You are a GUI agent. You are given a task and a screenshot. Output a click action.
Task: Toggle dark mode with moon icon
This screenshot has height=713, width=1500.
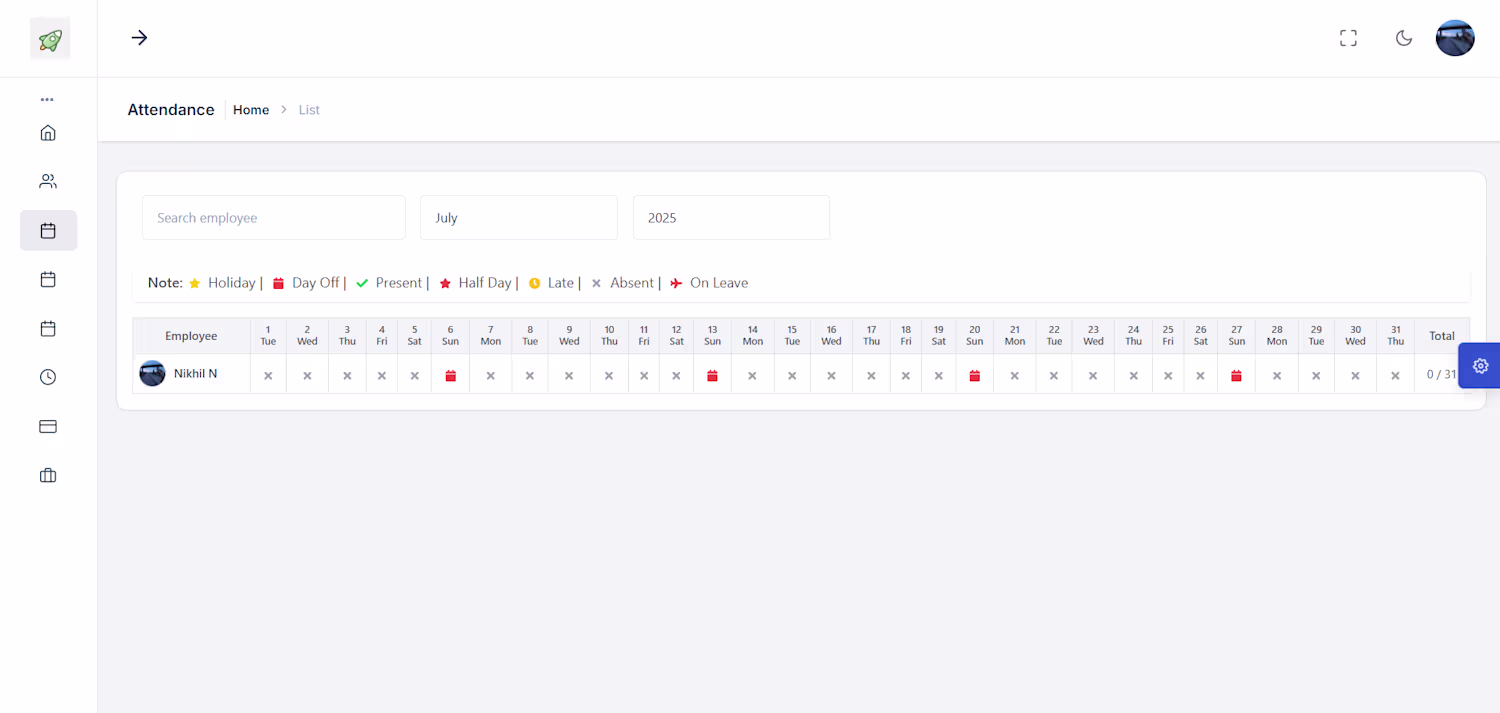click(x=1404, y=38)
